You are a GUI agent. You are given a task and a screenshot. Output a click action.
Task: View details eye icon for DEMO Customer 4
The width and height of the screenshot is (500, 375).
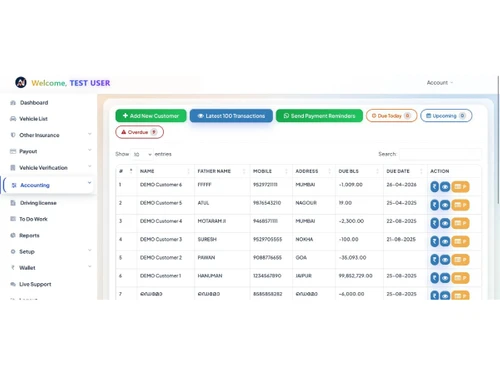tap(445, 223)
